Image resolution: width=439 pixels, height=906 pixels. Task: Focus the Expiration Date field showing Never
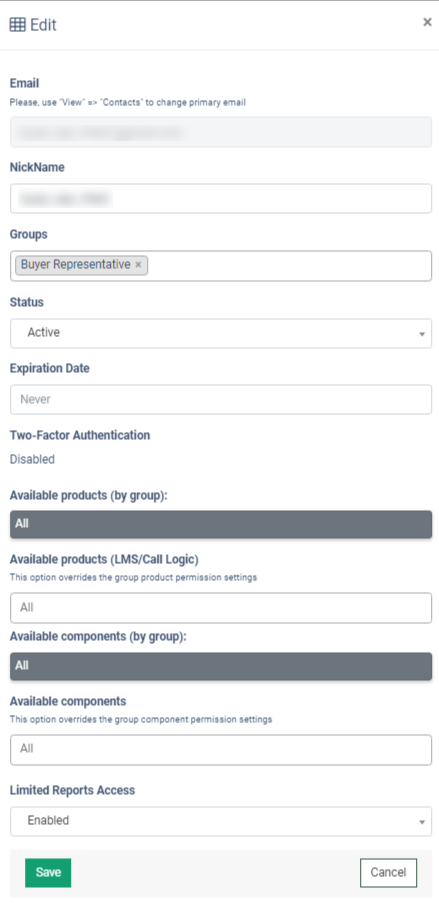tap(221, 399)
